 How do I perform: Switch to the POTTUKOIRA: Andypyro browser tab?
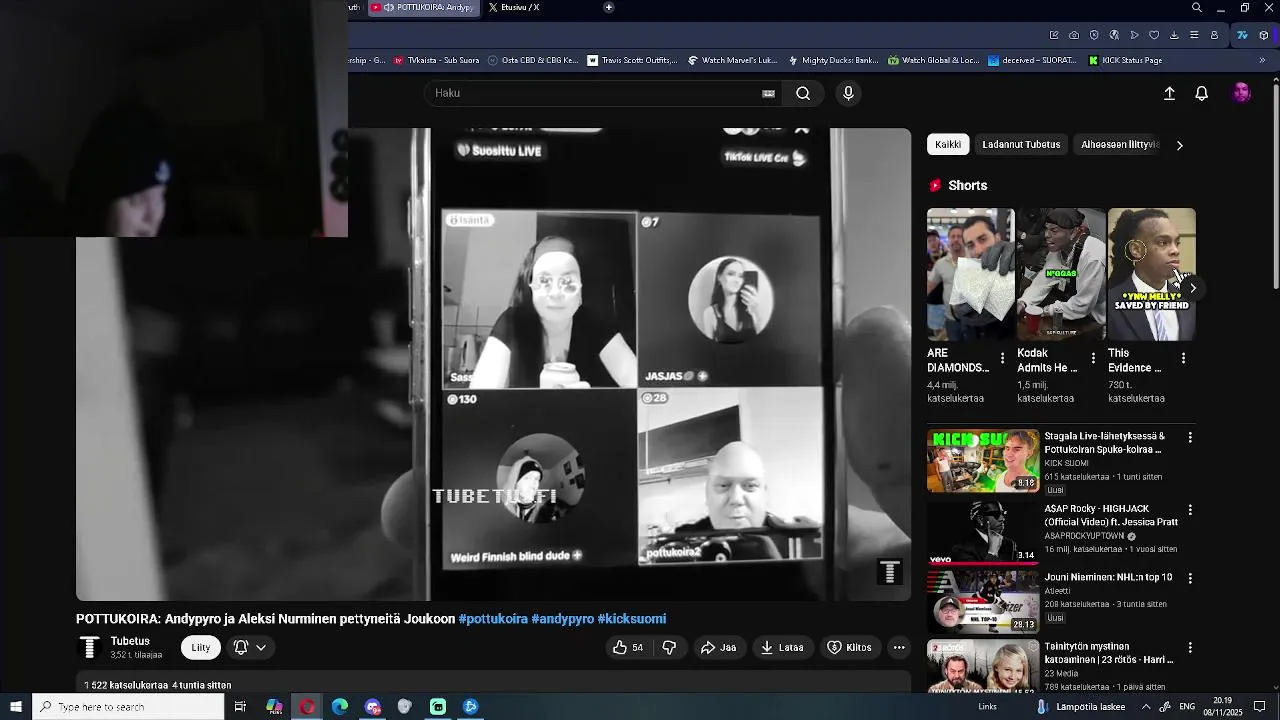pyautogui.click(x=424, y=7)
